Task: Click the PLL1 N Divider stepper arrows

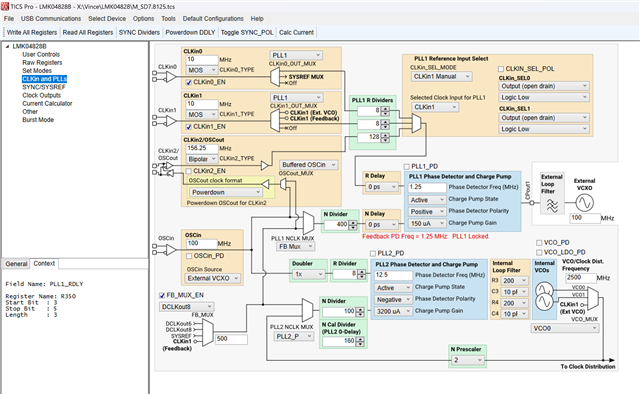Action: (353, 225)
